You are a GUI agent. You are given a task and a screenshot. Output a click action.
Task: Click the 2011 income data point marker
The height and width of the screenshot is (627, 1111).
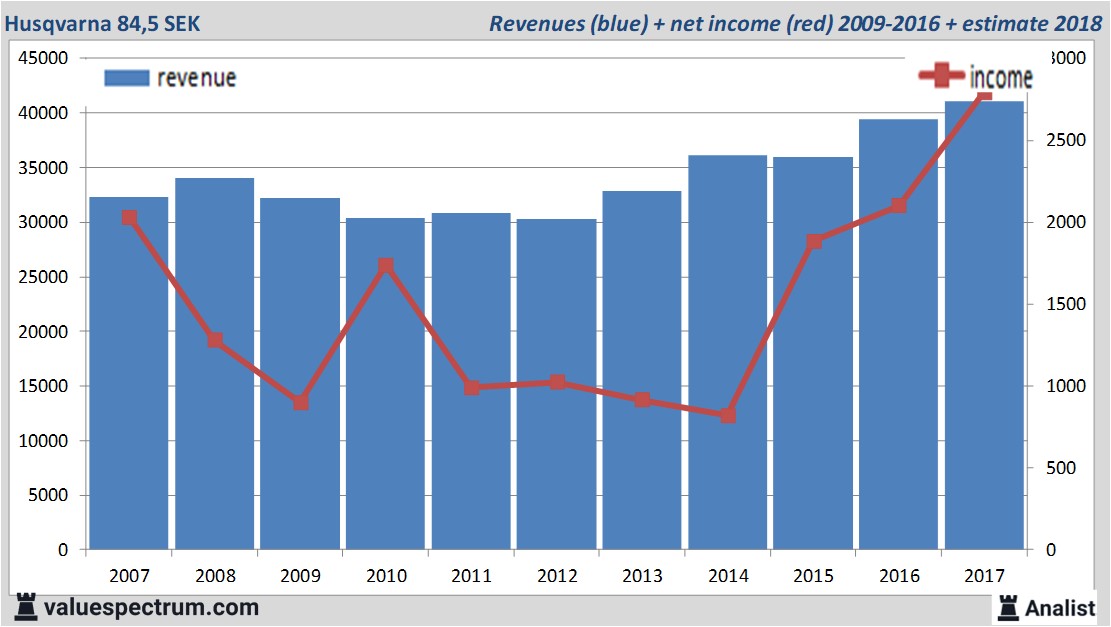[x=472, y=388]
